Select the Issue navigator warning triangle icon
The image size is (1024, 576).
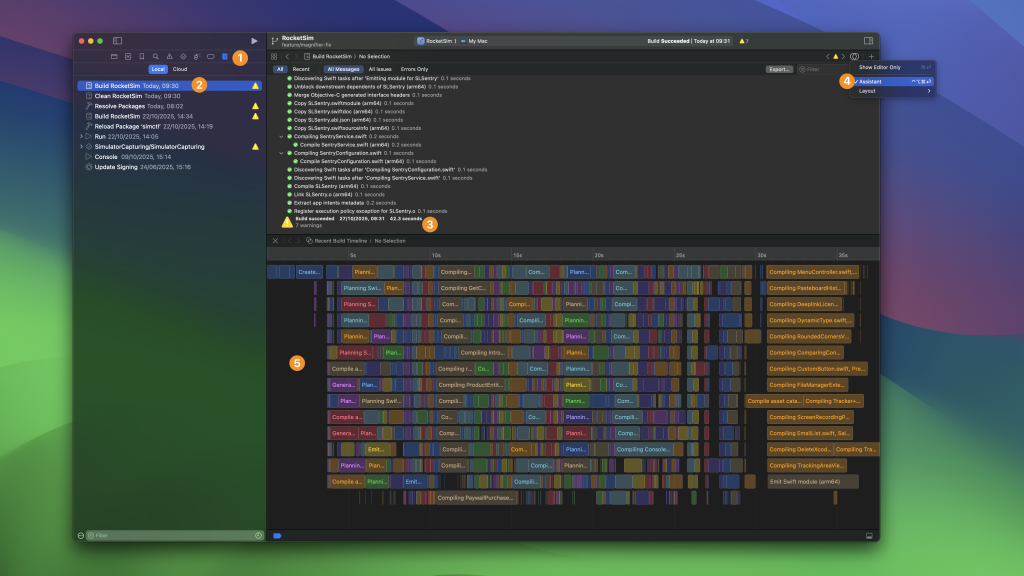point(170,57)
